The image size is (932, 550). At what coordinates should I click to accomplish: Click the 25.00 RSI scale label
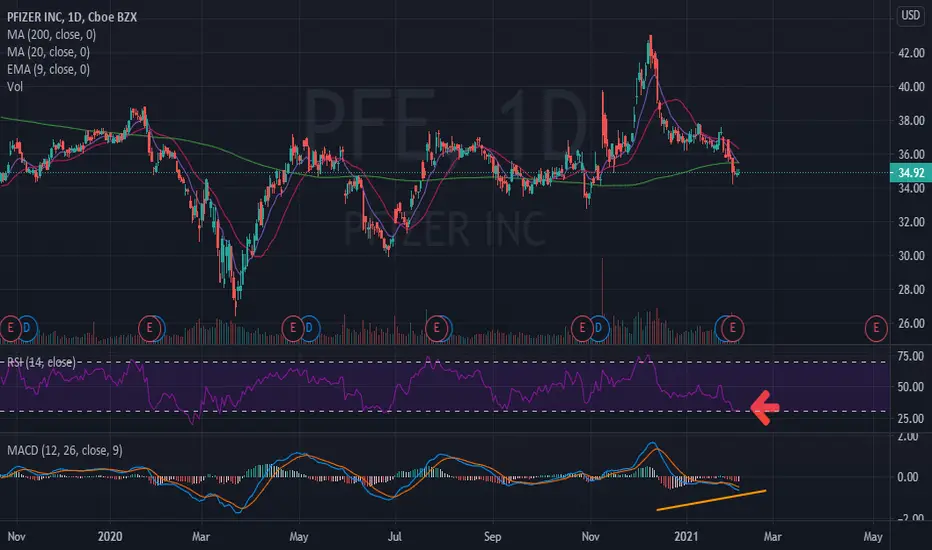coord(911,419)
